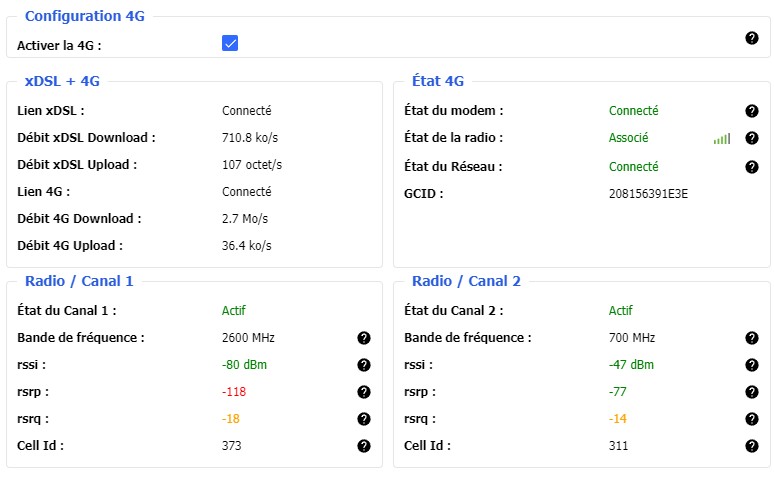Click the red rsrp value -118
The width and height of the screenshot is (774, 481).
234,392
